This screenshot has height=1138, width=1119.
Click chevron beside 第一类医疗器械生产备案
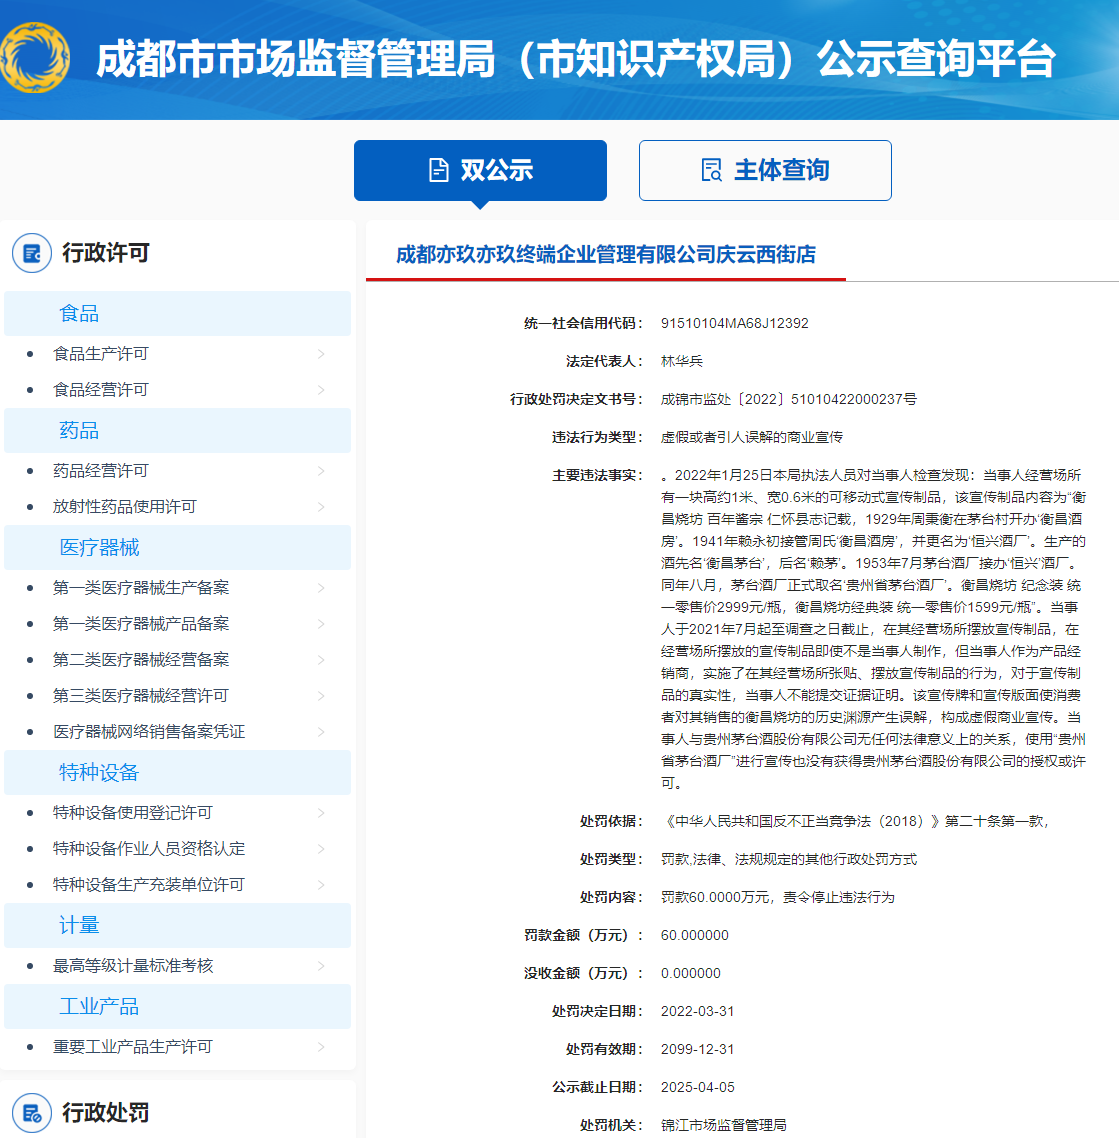(x=321, y=588)
